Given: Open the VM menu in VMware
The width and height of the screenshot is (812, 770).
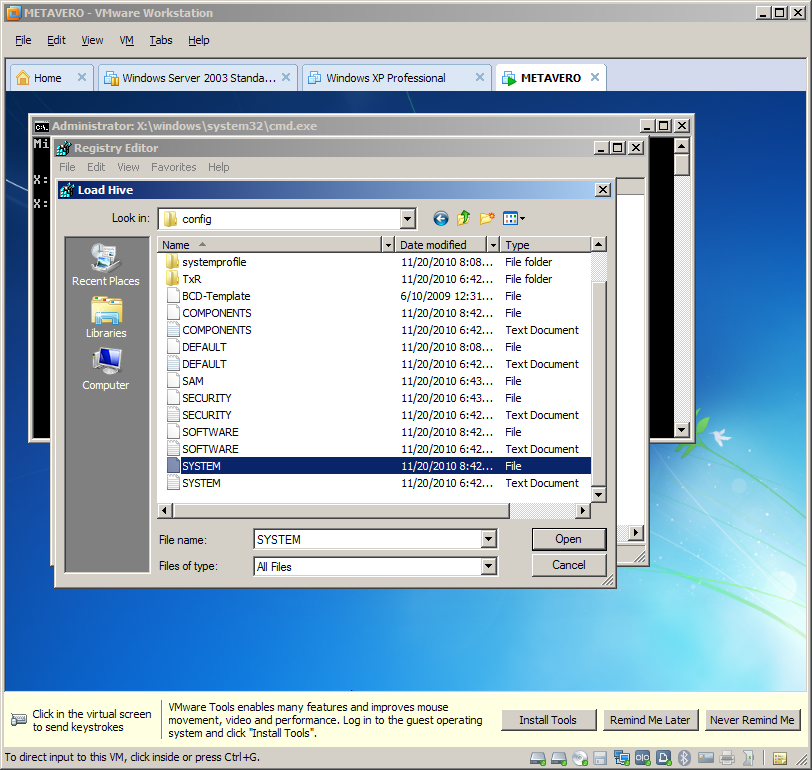Looking at the screenshot, I should pyautogui.click(x=127, y=40).
